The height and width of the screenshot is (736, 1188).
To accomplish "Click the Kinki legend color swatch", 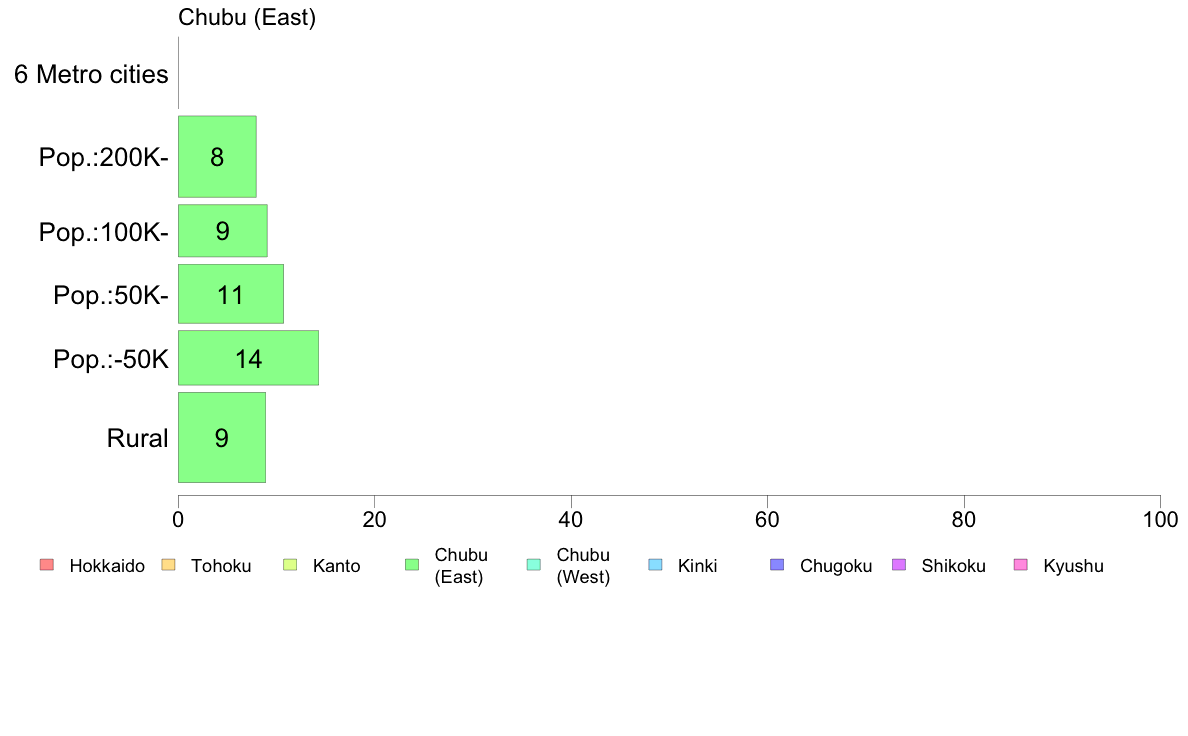I will click(x=655, y=565).
